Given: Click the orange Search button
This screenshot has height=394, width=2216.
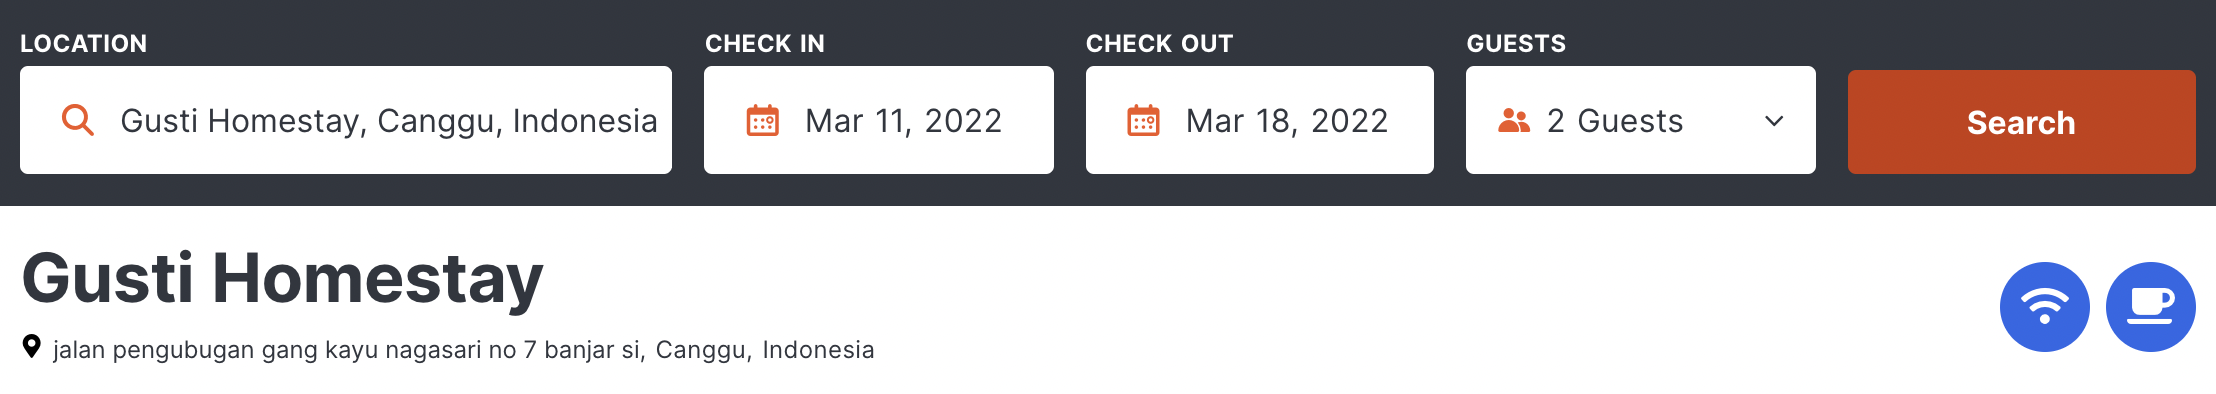Looking at the screenshot, I should pos(2022,122).
